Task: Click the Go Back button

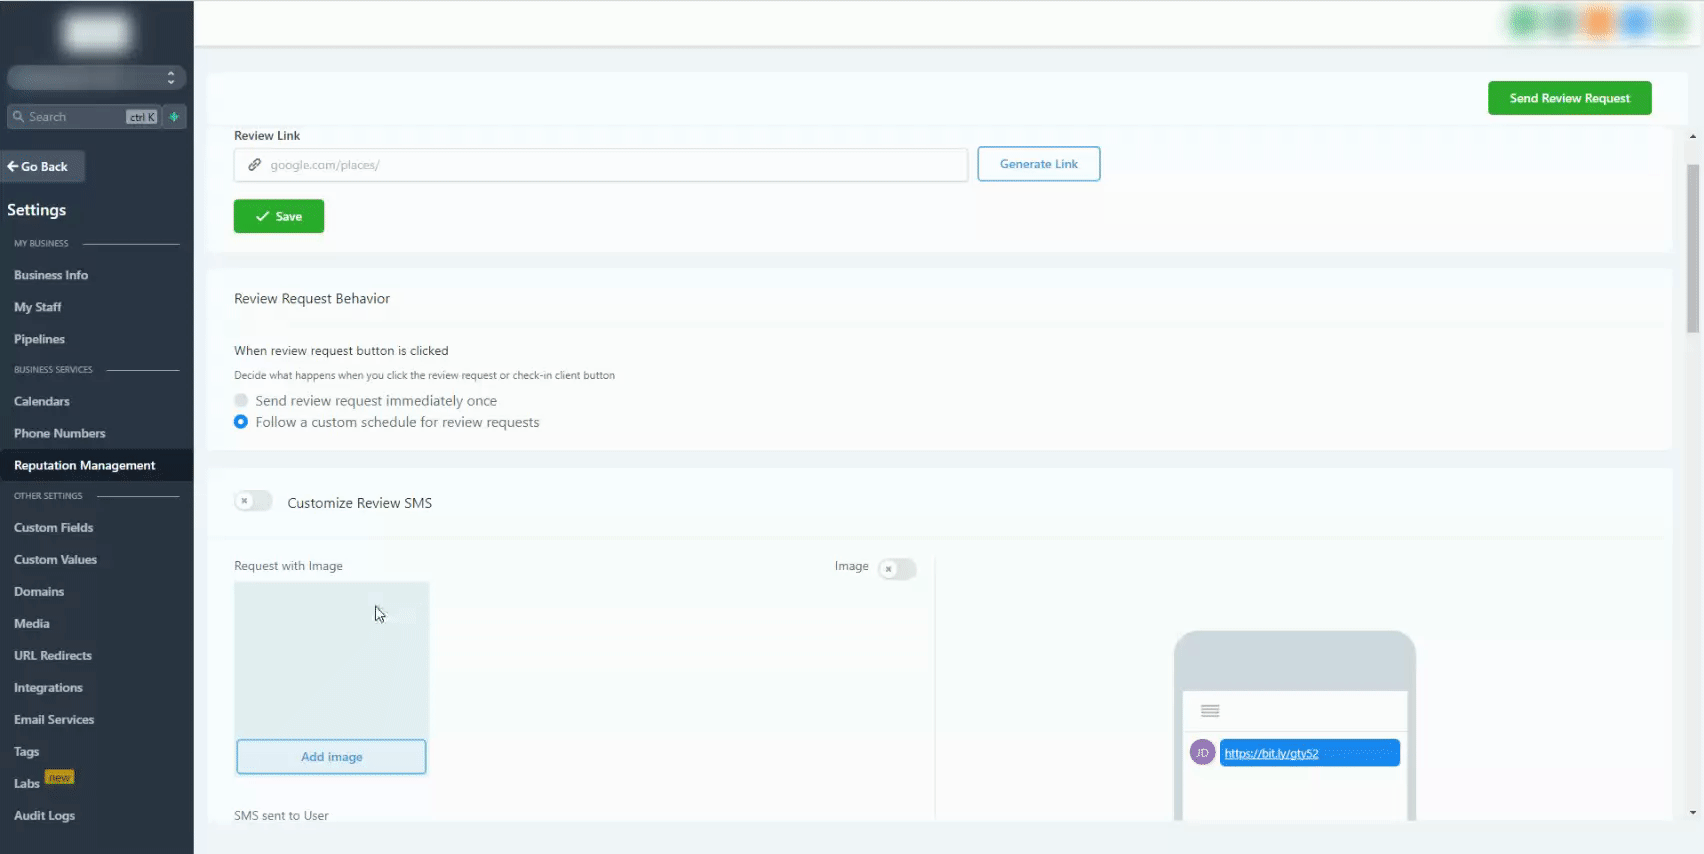Action: click(42, 166)
